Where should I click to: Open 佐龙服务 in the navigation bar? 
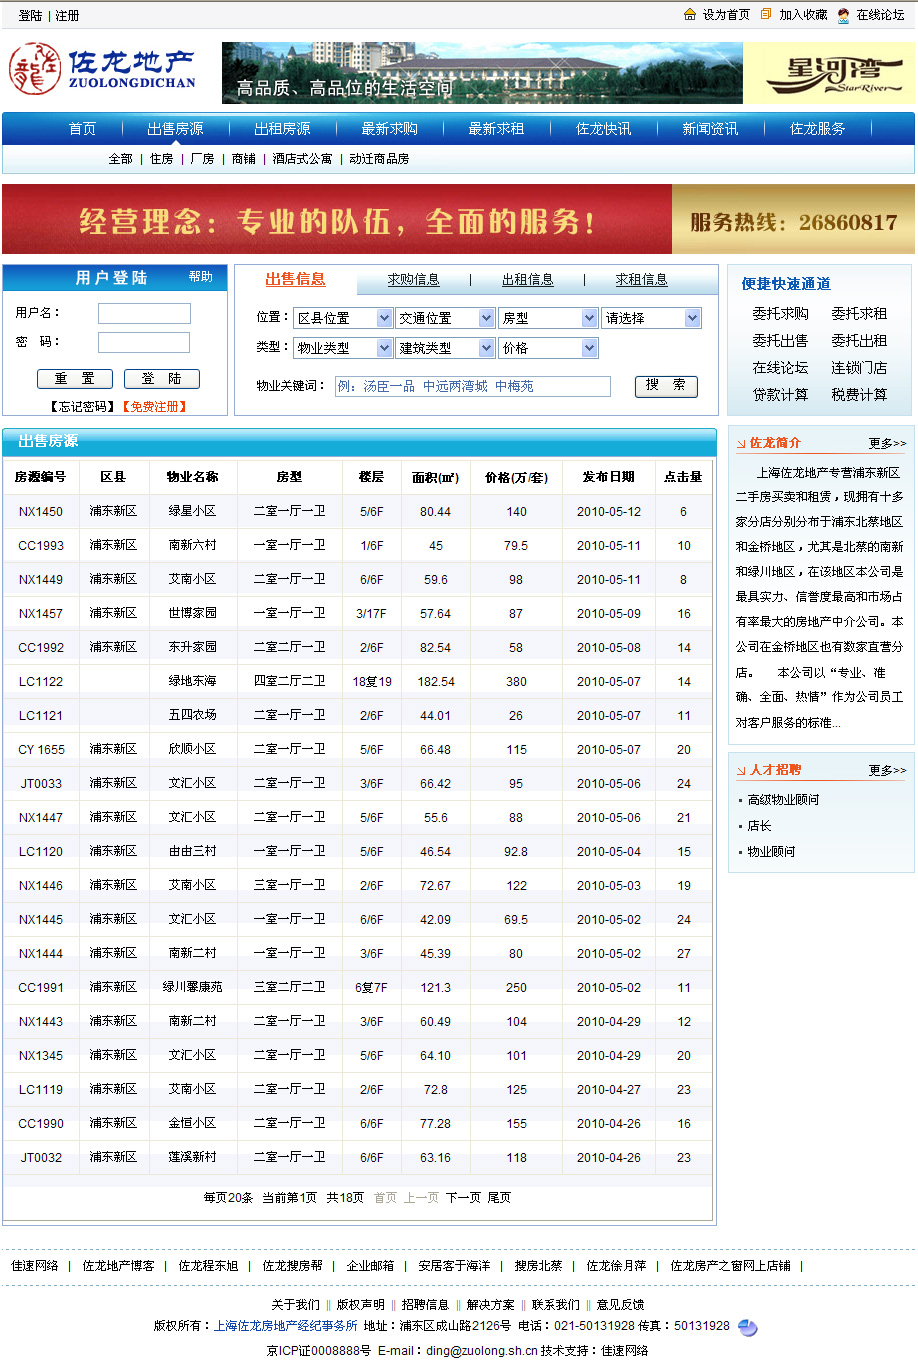point(817,129)
